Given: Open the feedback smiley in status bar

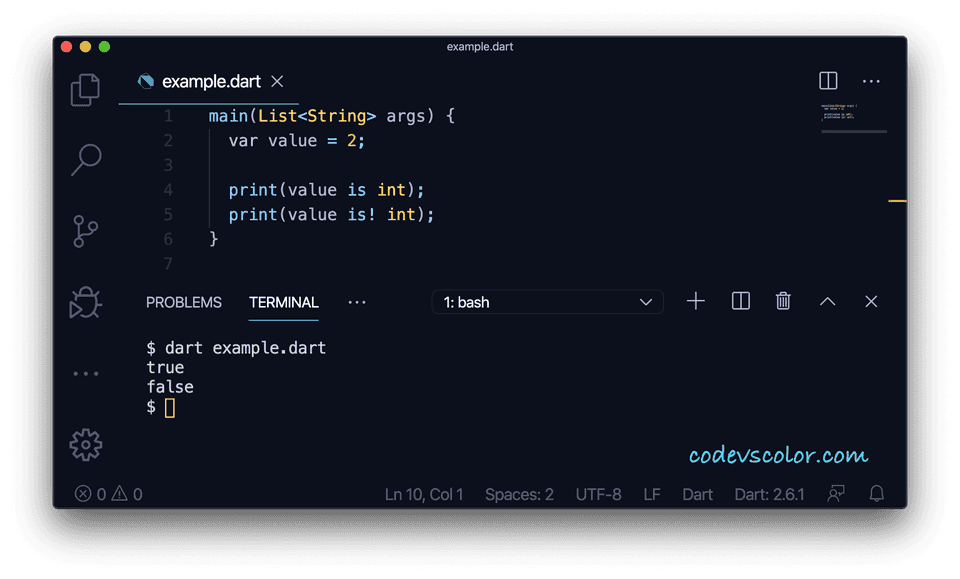Looking at the screenshot, I should [836, 493].
